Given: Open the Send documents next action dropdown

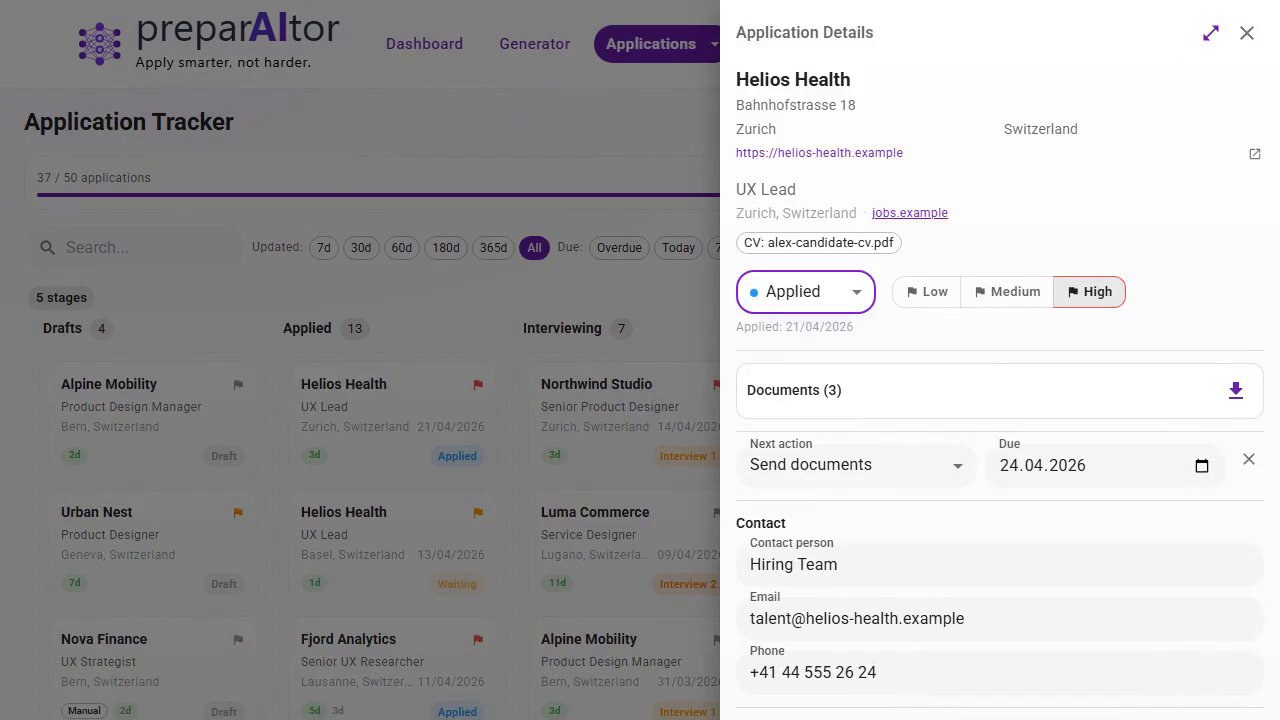Looking at the screenshot, I should click(855, 465).
